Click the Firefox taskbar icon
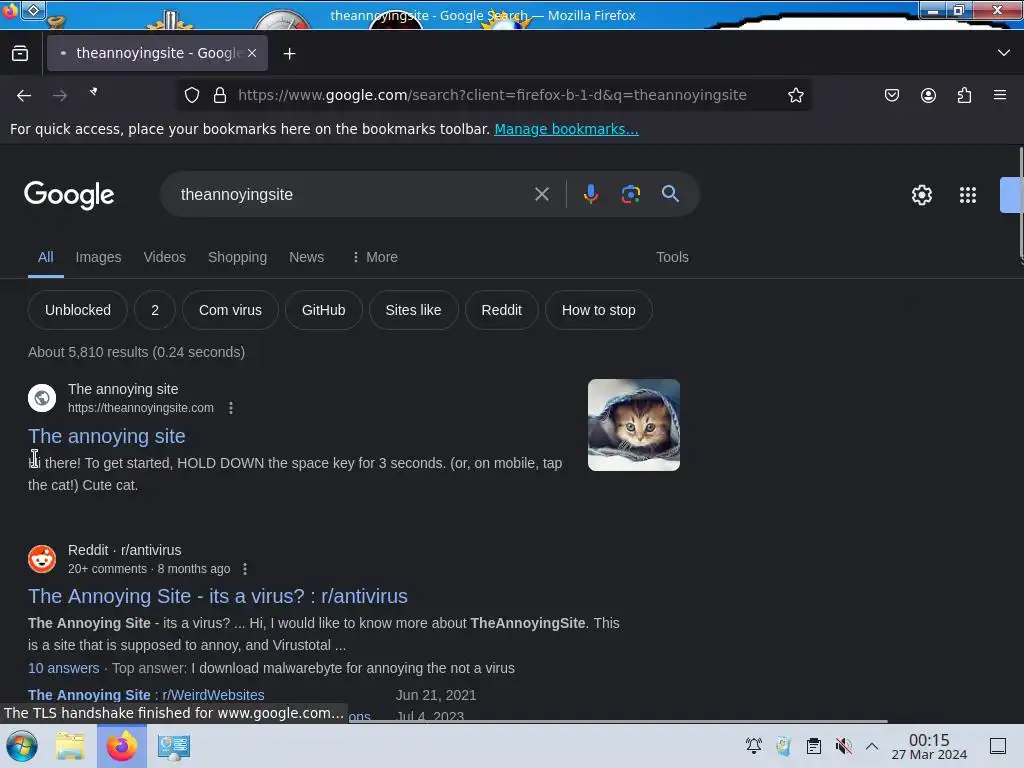This screenshot has width=1024, height=768. [x=122, y=746]
